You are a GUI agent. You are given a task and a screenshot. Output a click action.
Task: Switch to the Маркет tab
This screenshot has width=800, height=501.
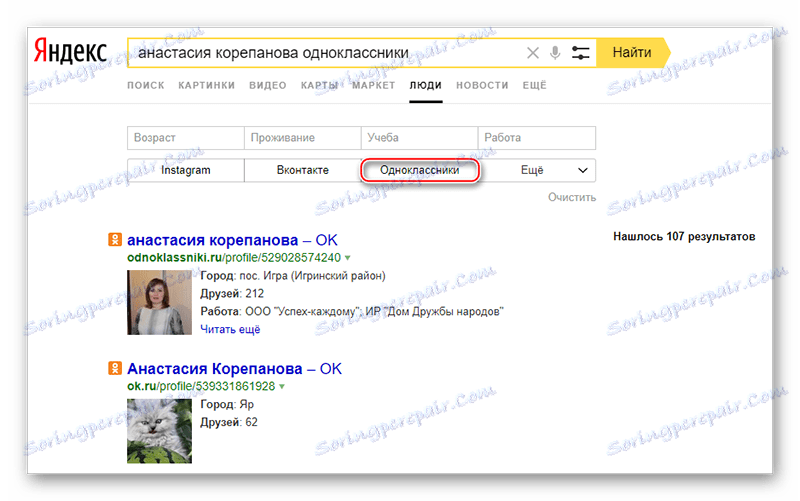(x=374, y=85)
